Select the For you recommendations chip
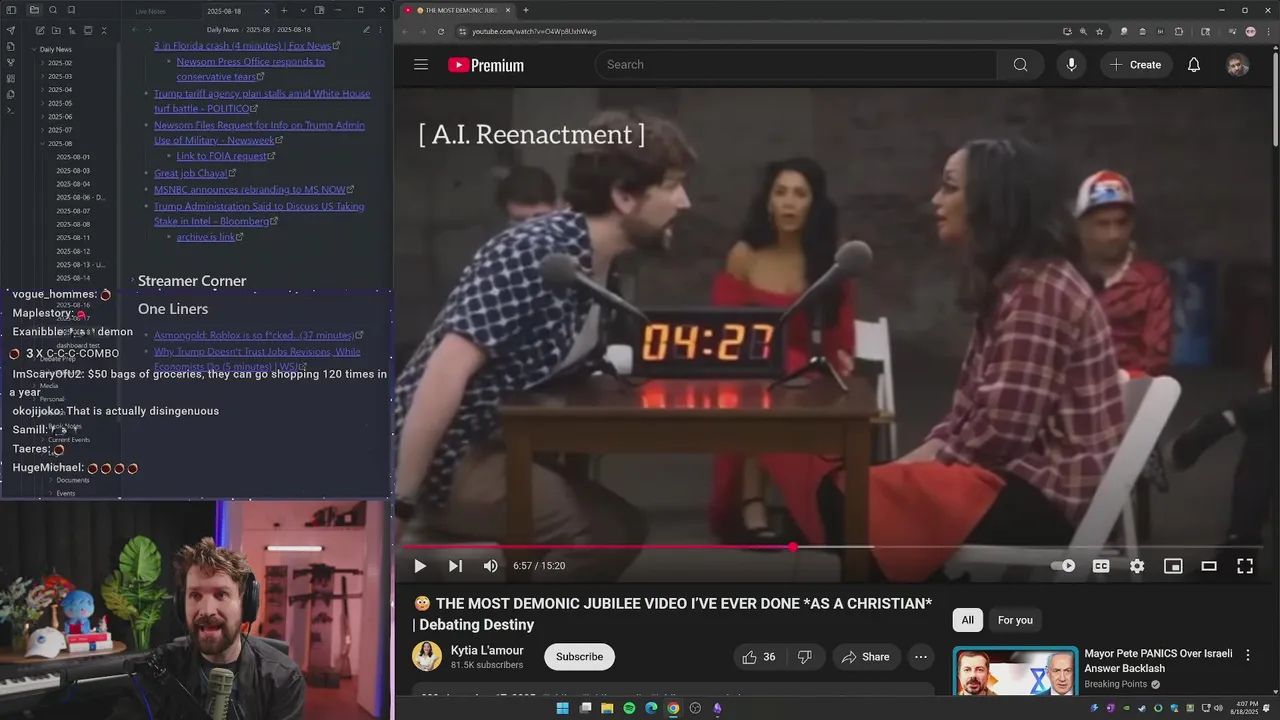 pyautogui.click(x=1015, y=620)
